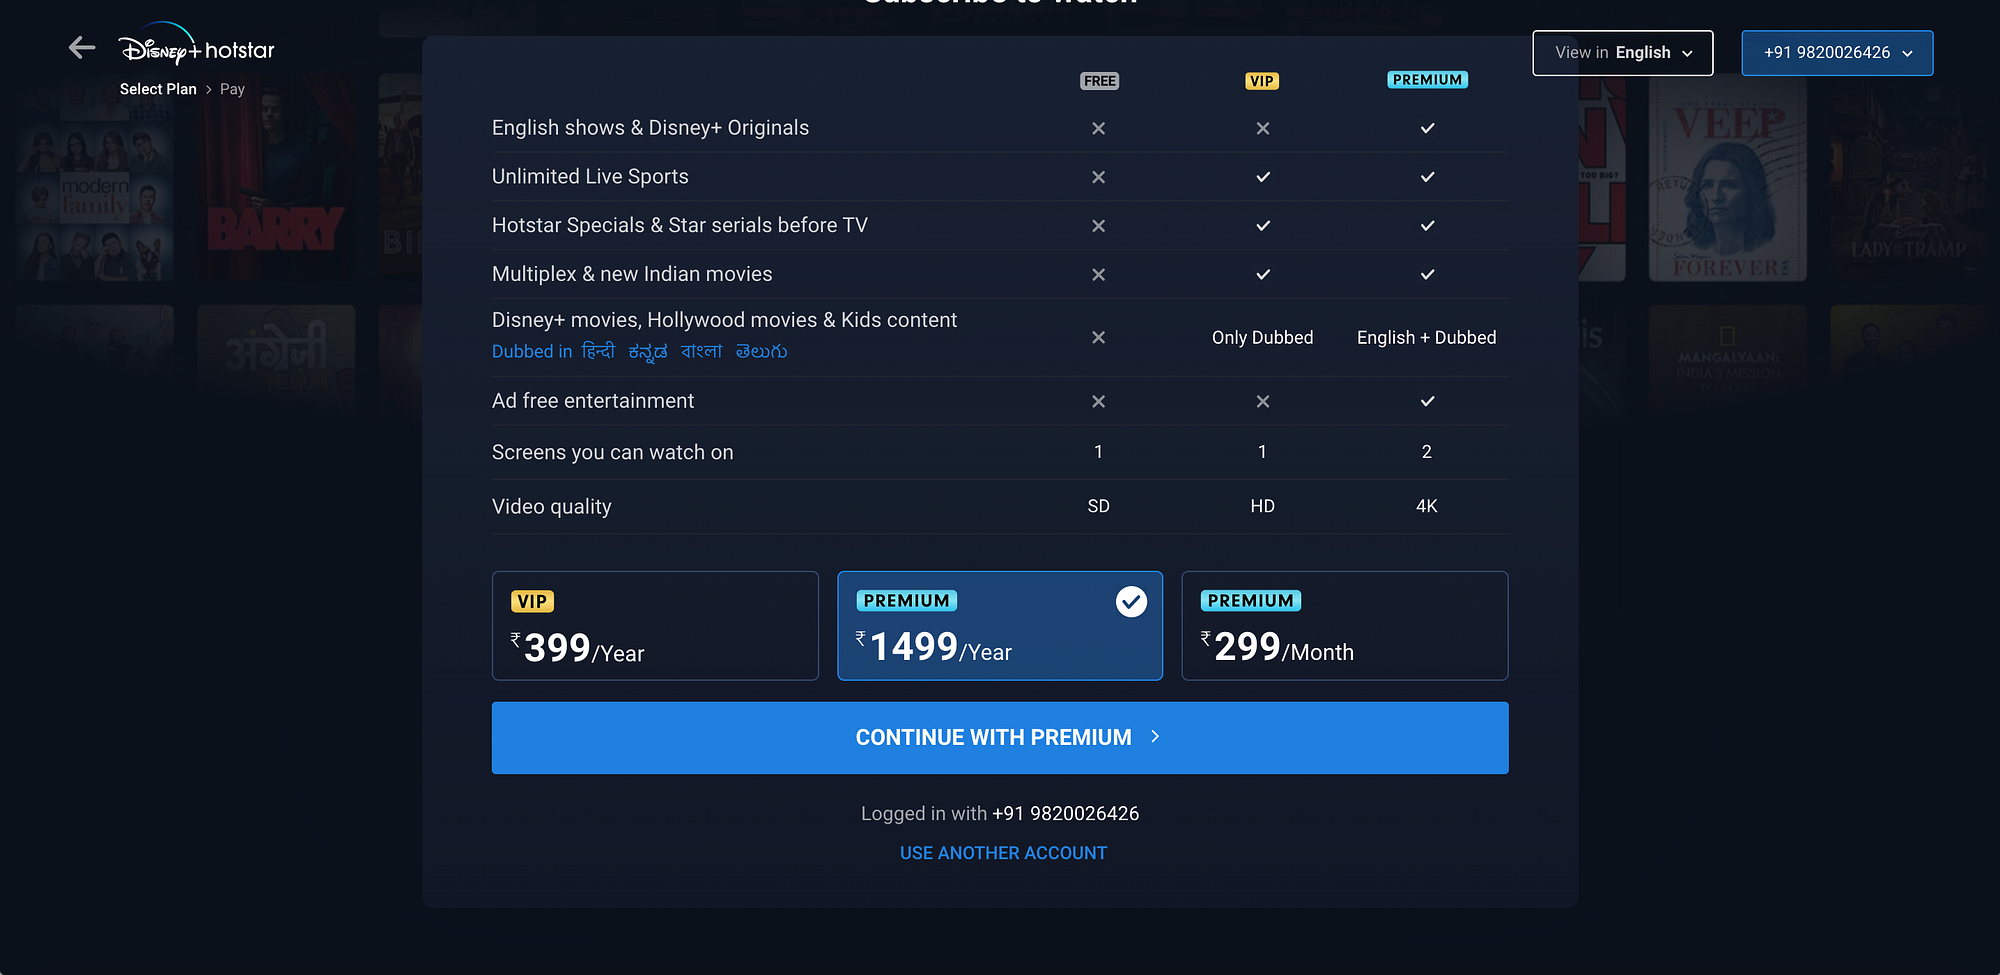Click the 'English + Dubbed' Premium cell
The image size is (2000, 975).
1427,338
